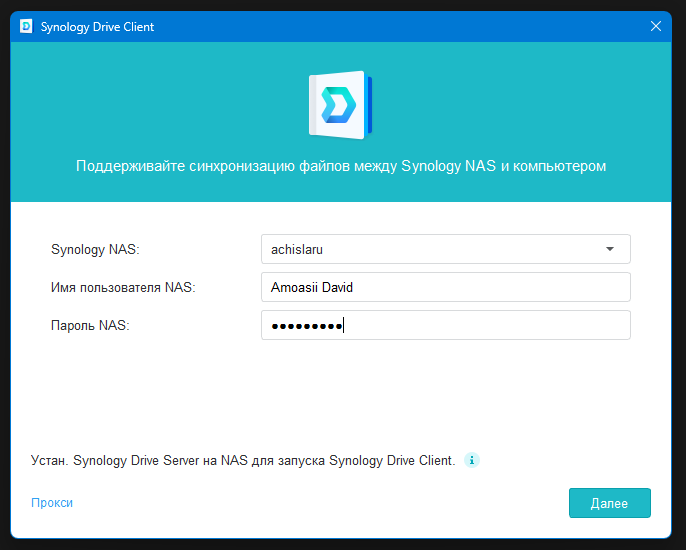Click the 'Устан. Synology Drive Server' notice text

pos(243,460)
